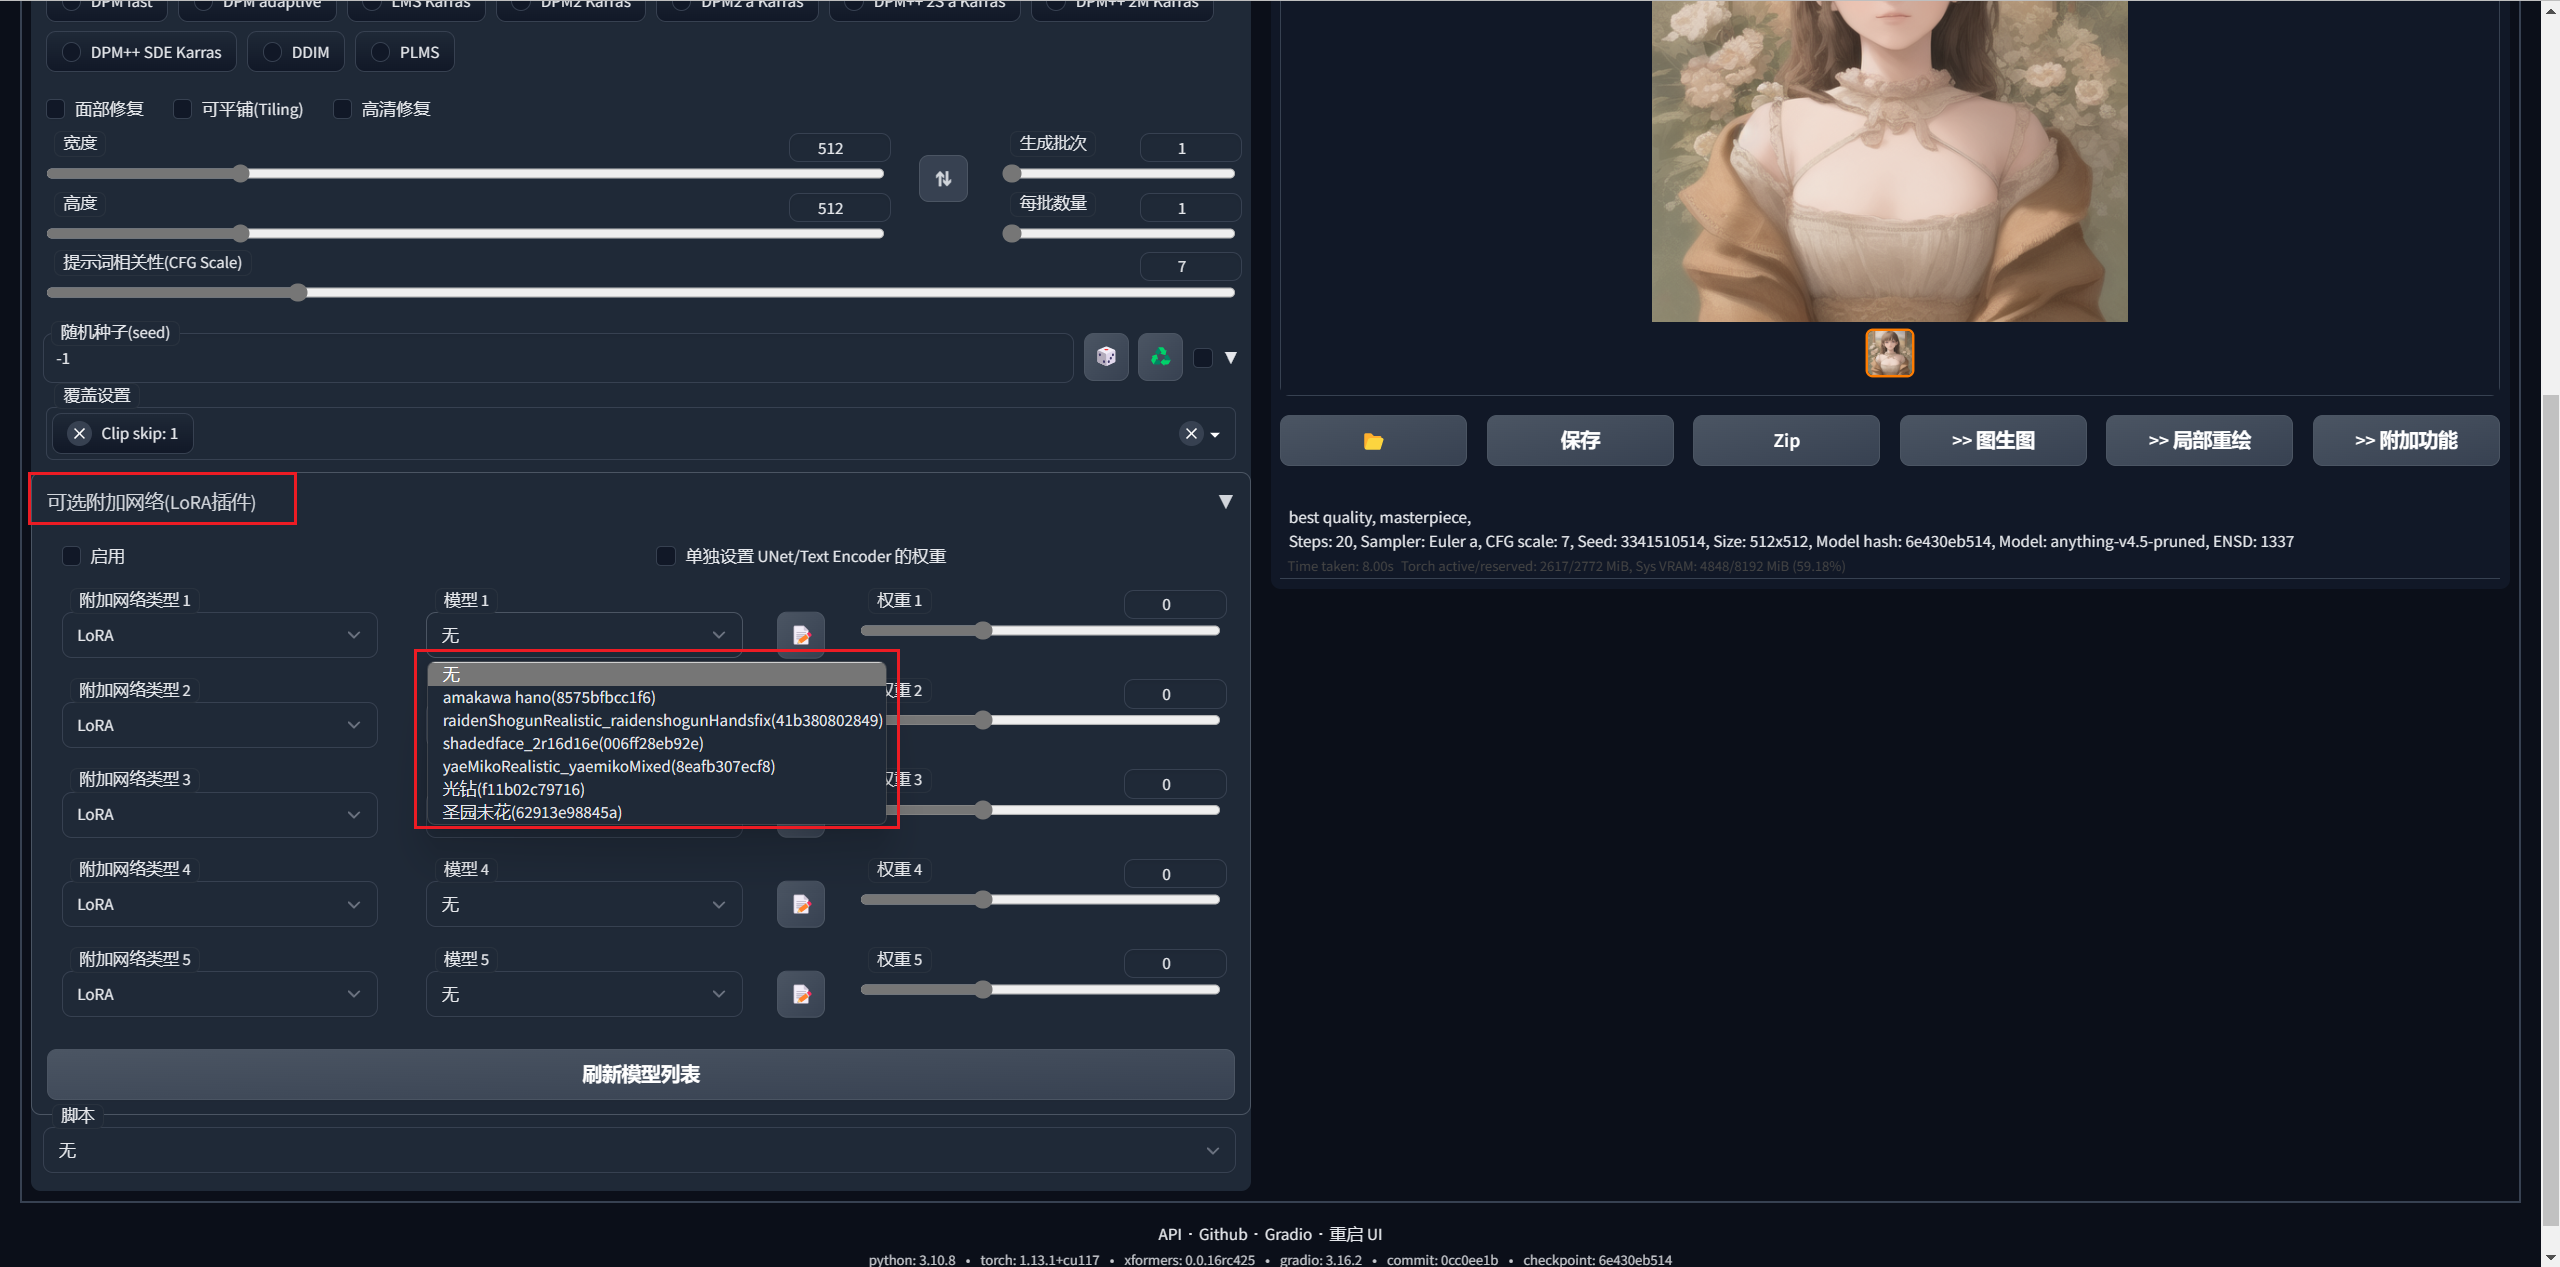Open the 附加网络类型 4 LoRA dropdown
2560x1267 pixels.
[220, 904]
